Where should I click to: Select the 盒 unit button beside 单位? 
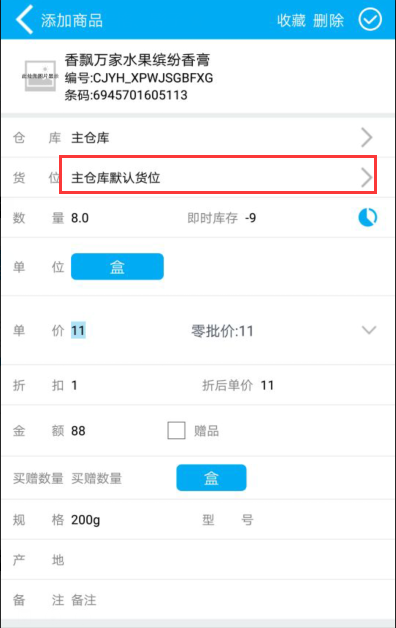(x=117, y=266)
